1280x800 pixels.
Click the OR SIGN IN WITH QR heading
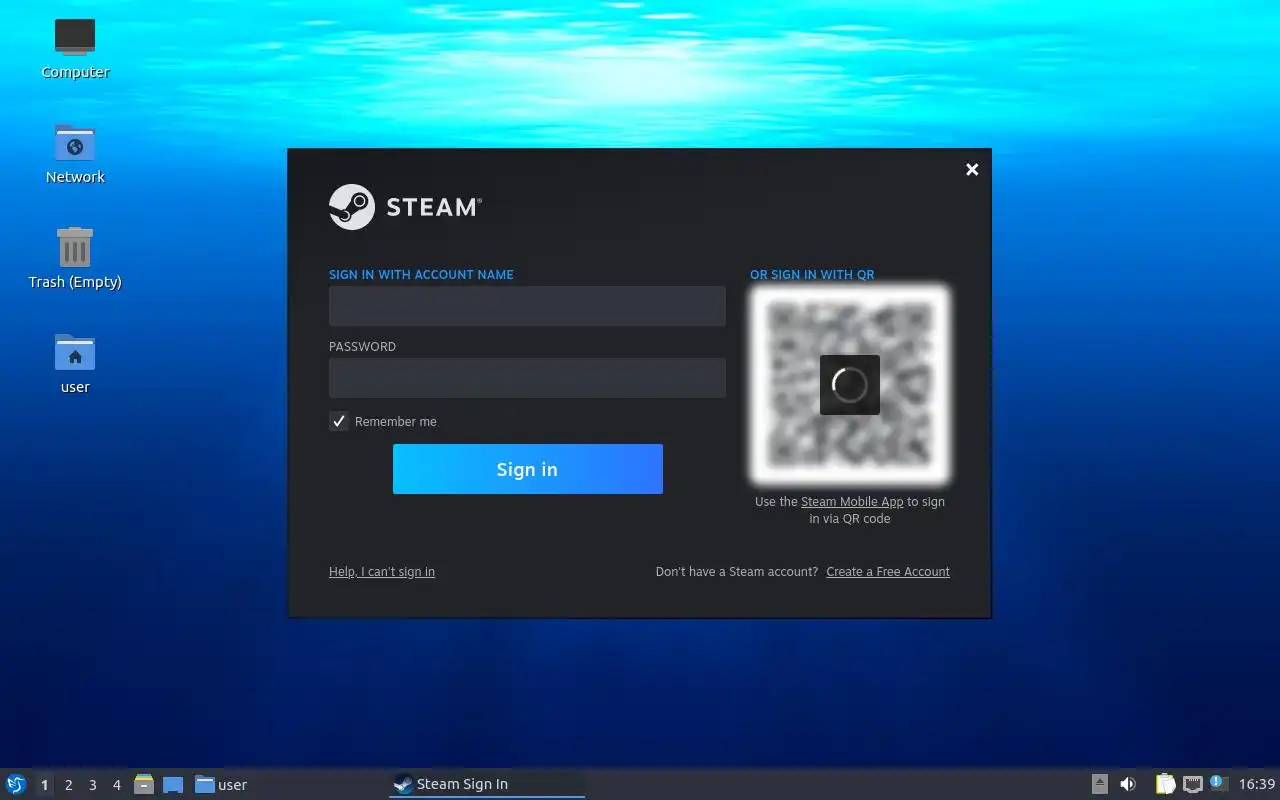tap(812, 274)
